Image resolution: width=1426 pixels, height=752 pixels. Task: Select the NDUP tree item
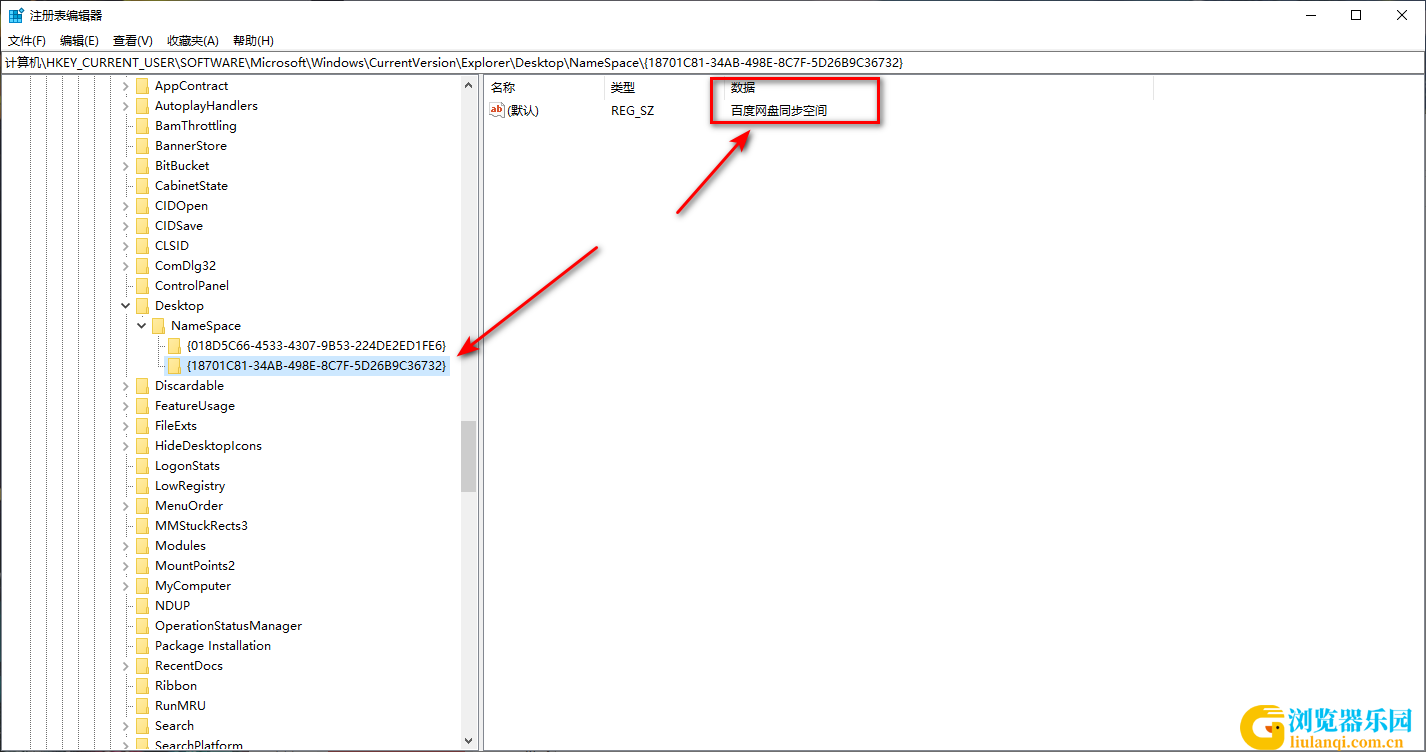pos(172,606)
